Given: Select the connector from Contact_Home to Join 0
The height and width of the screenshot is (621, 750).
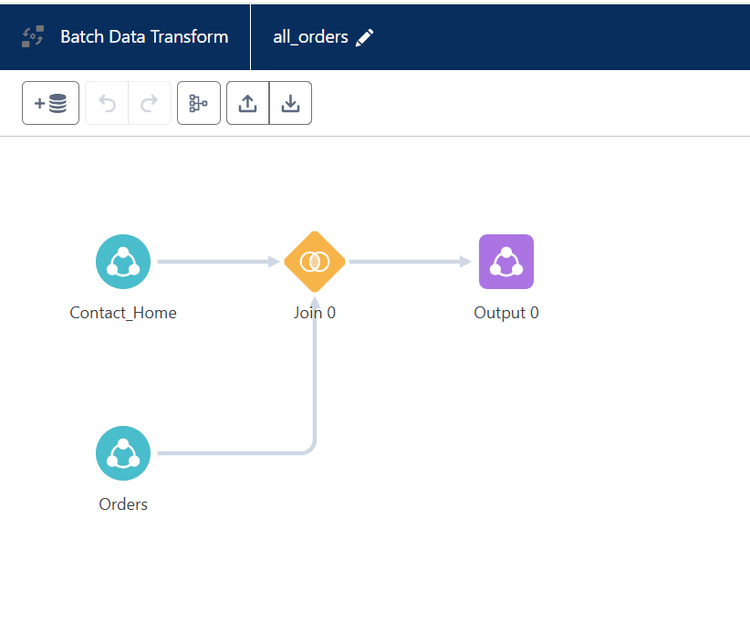Looking at the screenshot, I should (215, 262).
